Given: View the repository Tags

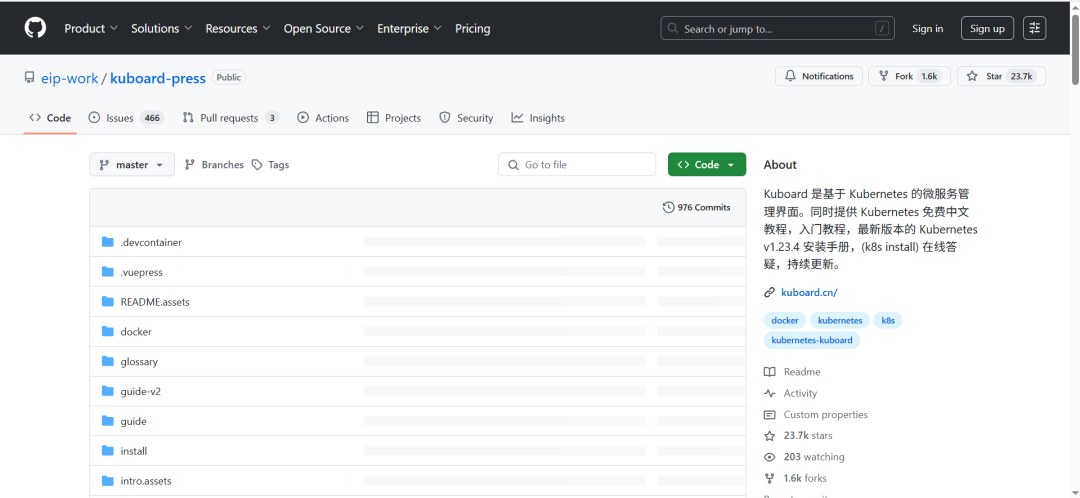Looking at the screenshot, I should [x=270, y=165].
